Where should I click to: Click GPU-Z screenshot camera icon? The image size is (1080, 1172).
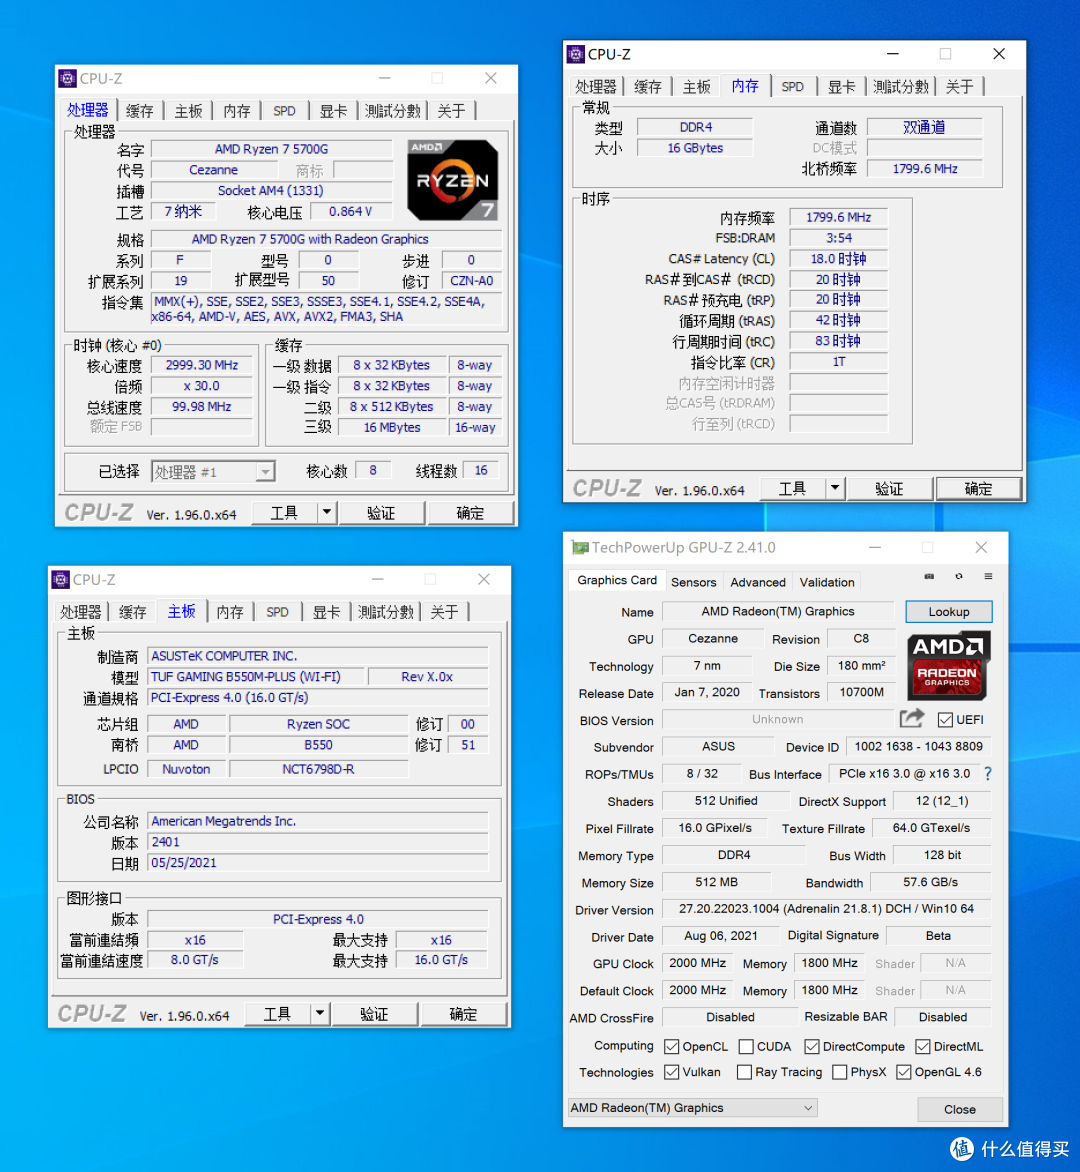pyautogui.click(x=929, y=576)
